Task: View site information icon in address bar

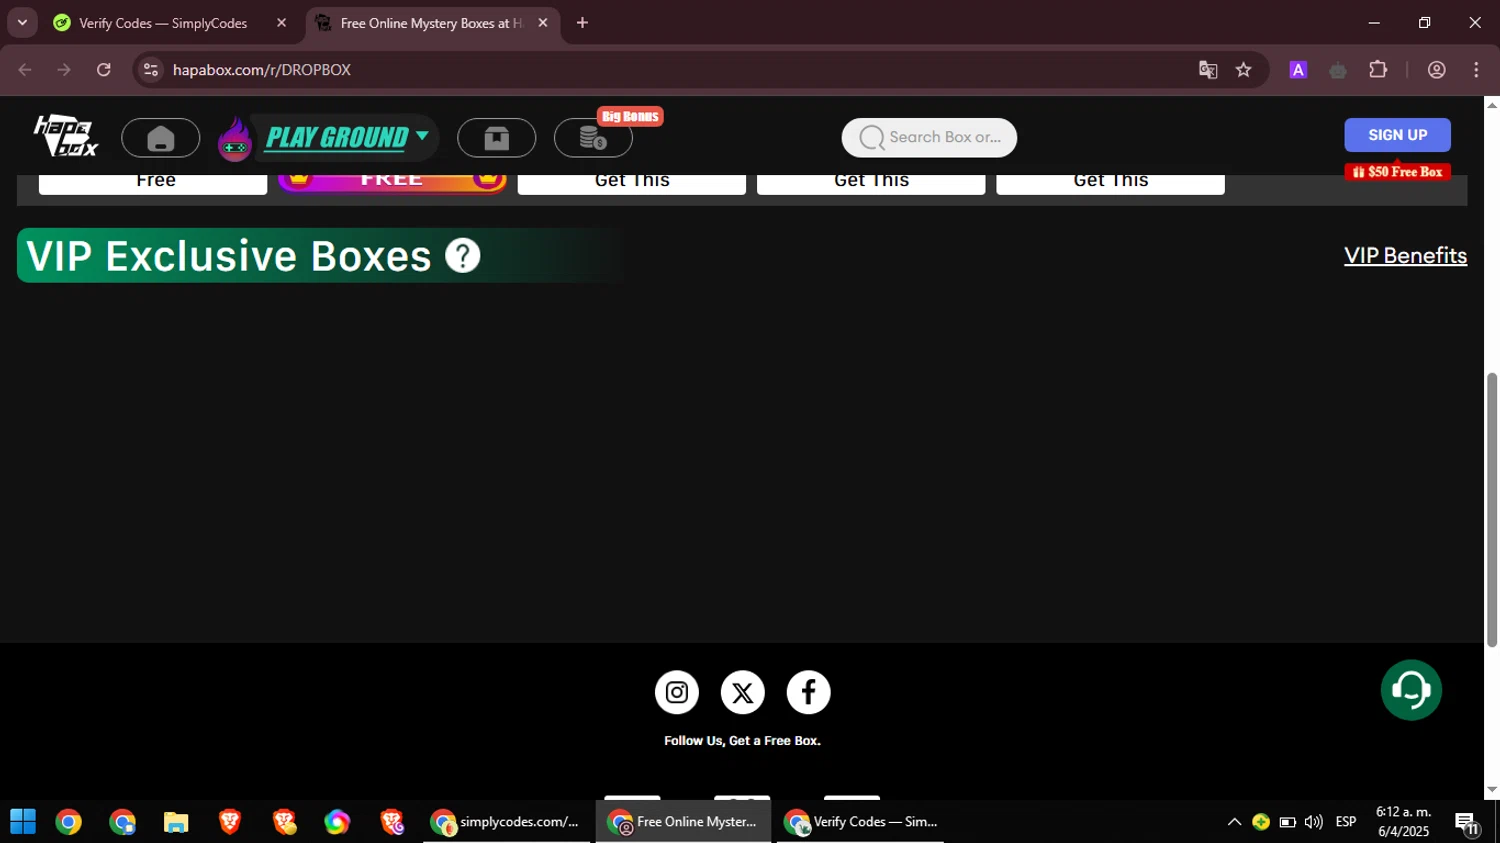Action: click(x=151, y=70)
